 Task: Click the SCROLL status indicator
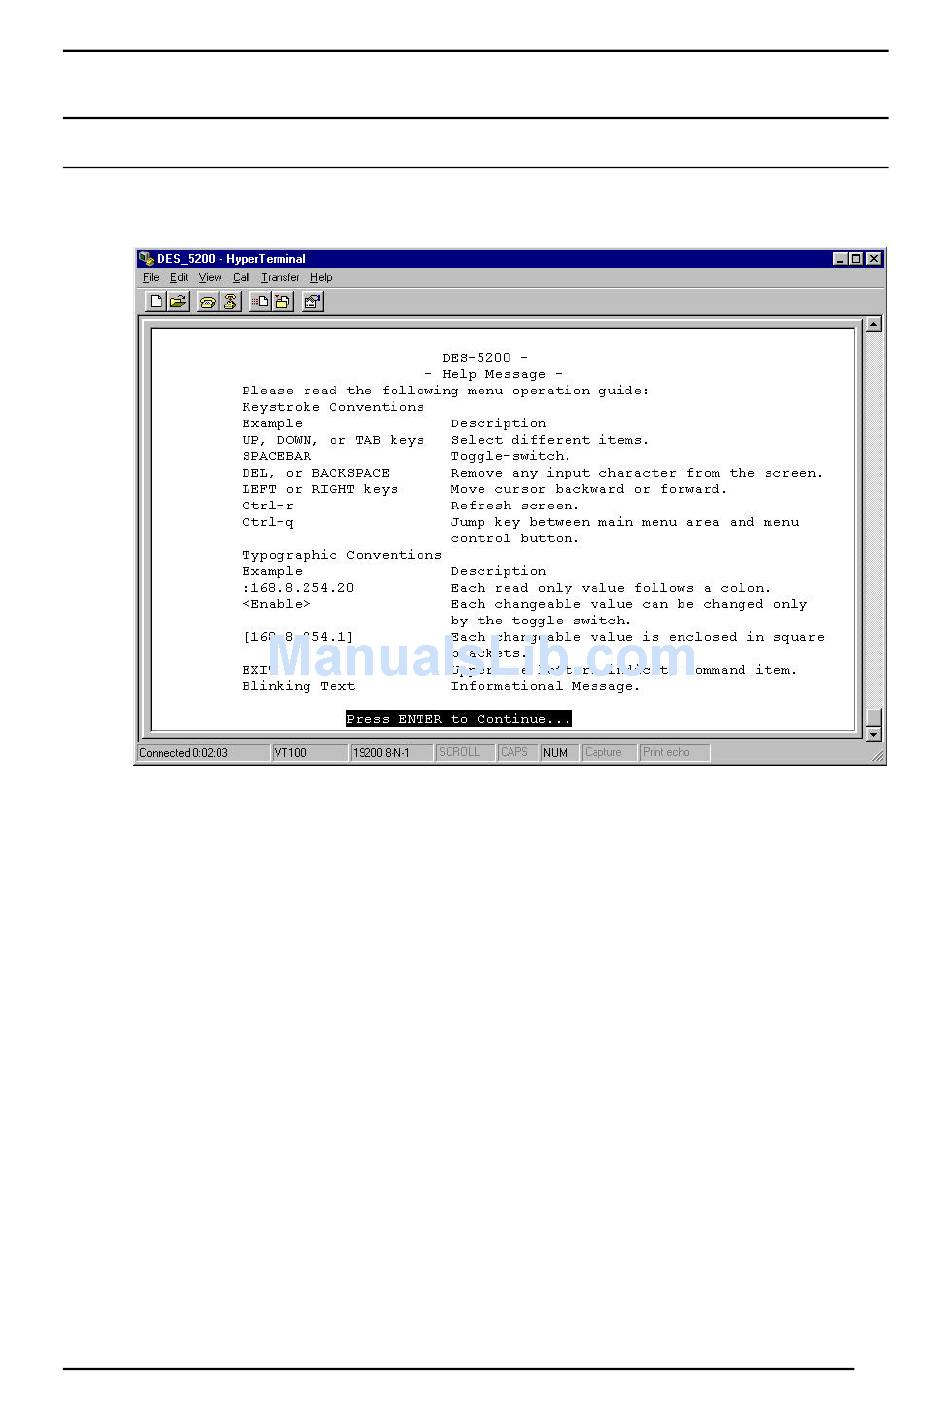pyautogui.click(x=465, y=752)
